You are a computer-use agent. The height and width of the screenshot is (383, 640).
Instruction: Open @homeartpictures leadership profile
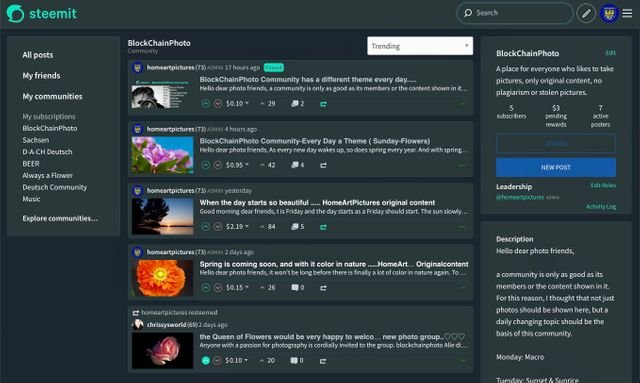coord(520,198)
